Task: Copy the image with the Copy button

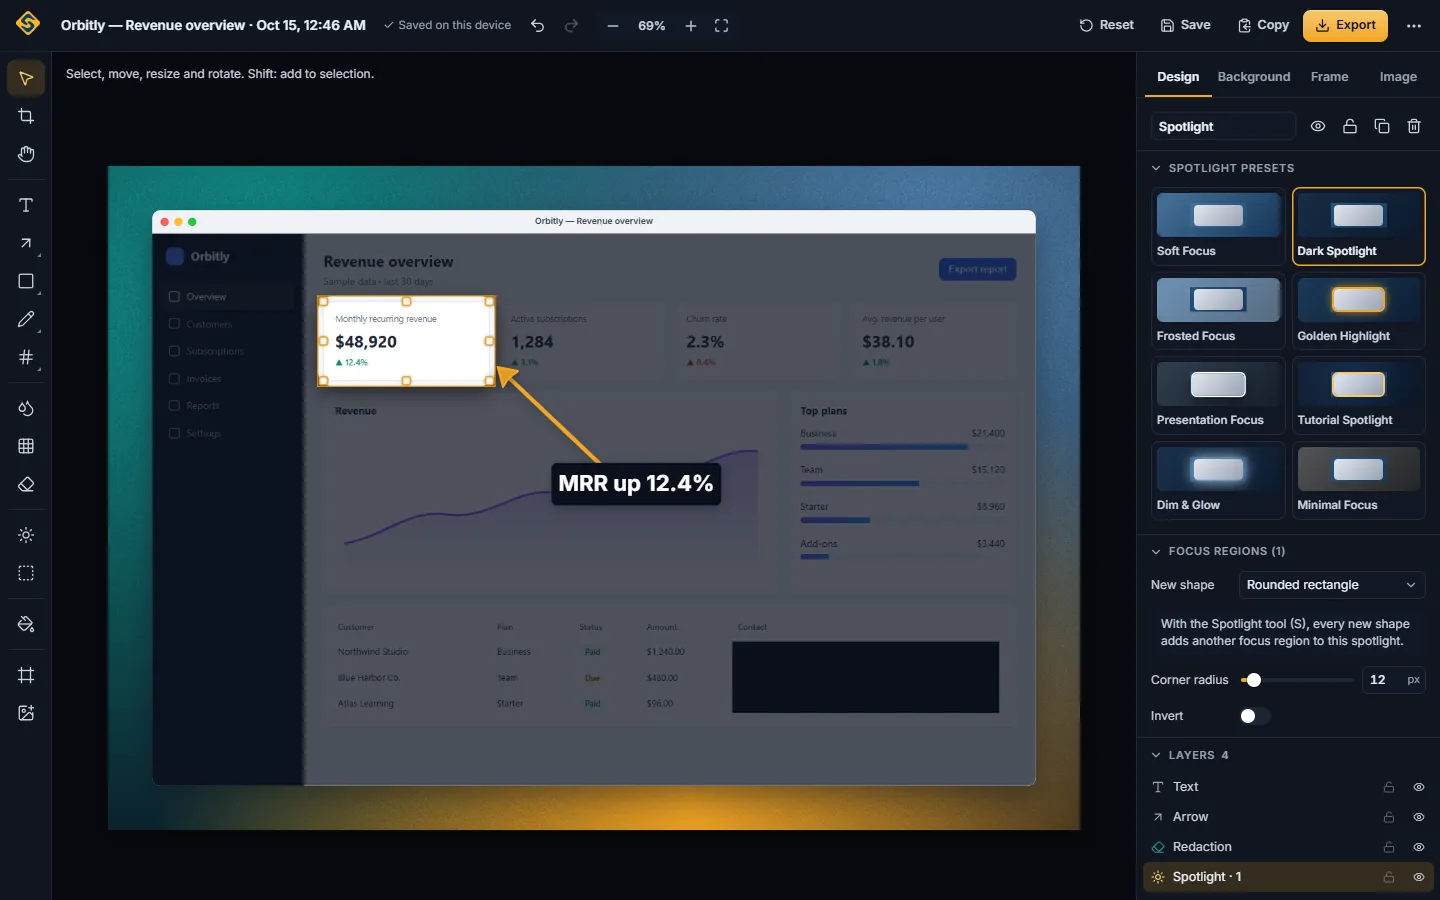Action: 1263,25
